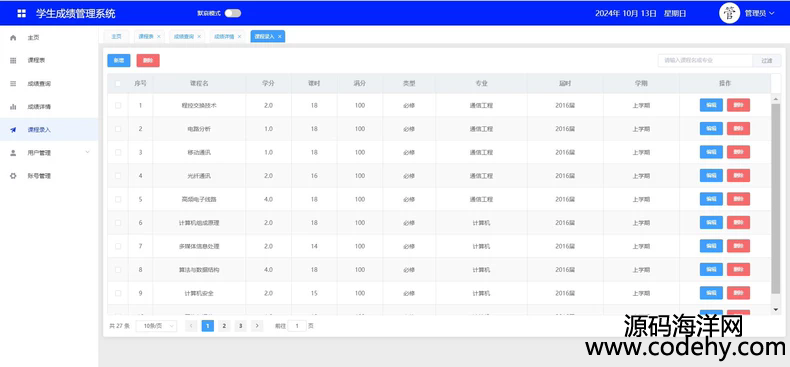Toggle the 默认模式 switch in the header

pyautogui.click(x=233, y=14)
